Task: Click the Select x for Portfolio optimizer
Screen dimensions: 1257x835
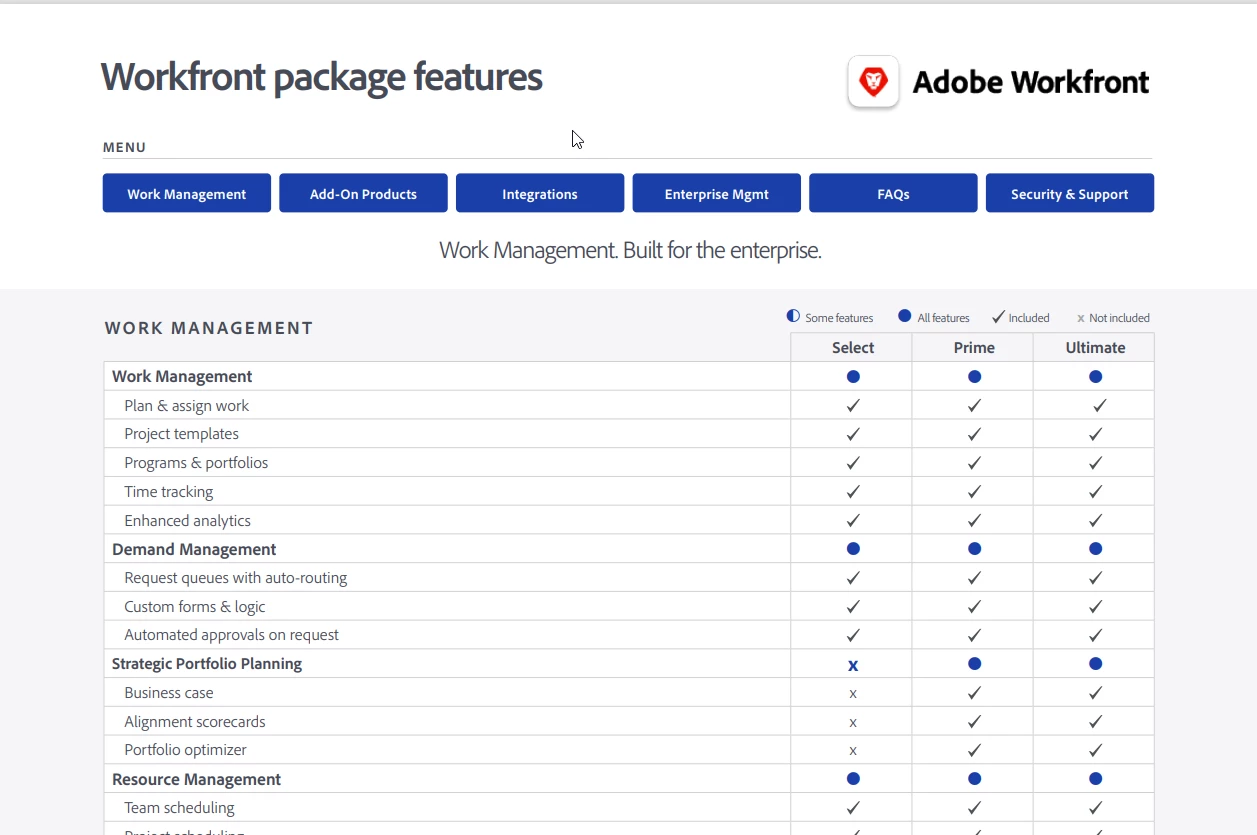Action: click(x=853, y=751)
